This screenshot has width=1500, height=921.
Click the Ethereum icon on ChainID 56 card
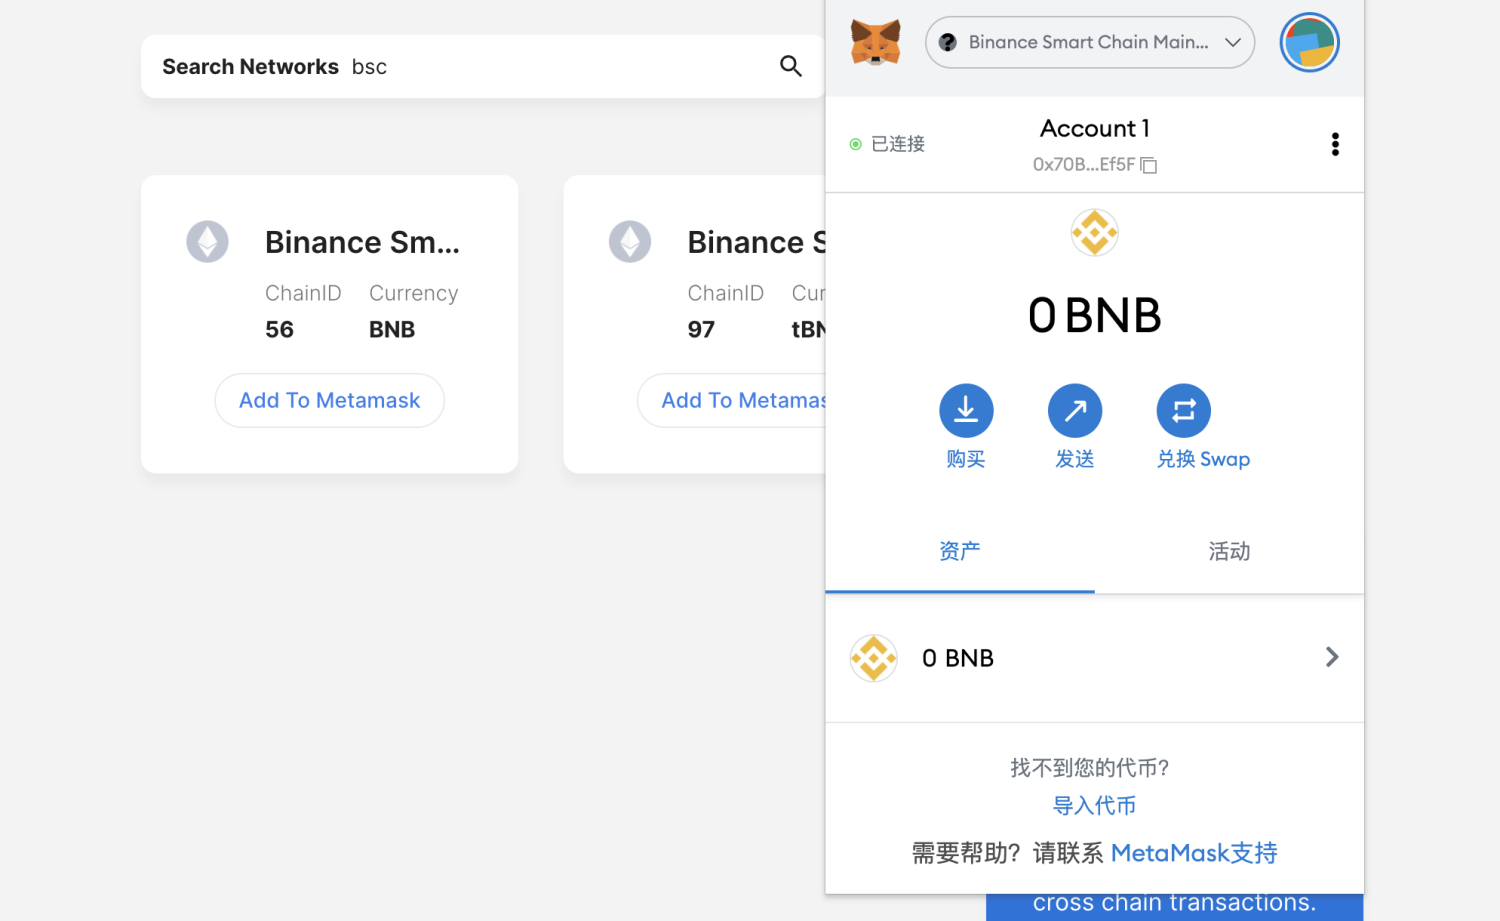pos(207,242)
